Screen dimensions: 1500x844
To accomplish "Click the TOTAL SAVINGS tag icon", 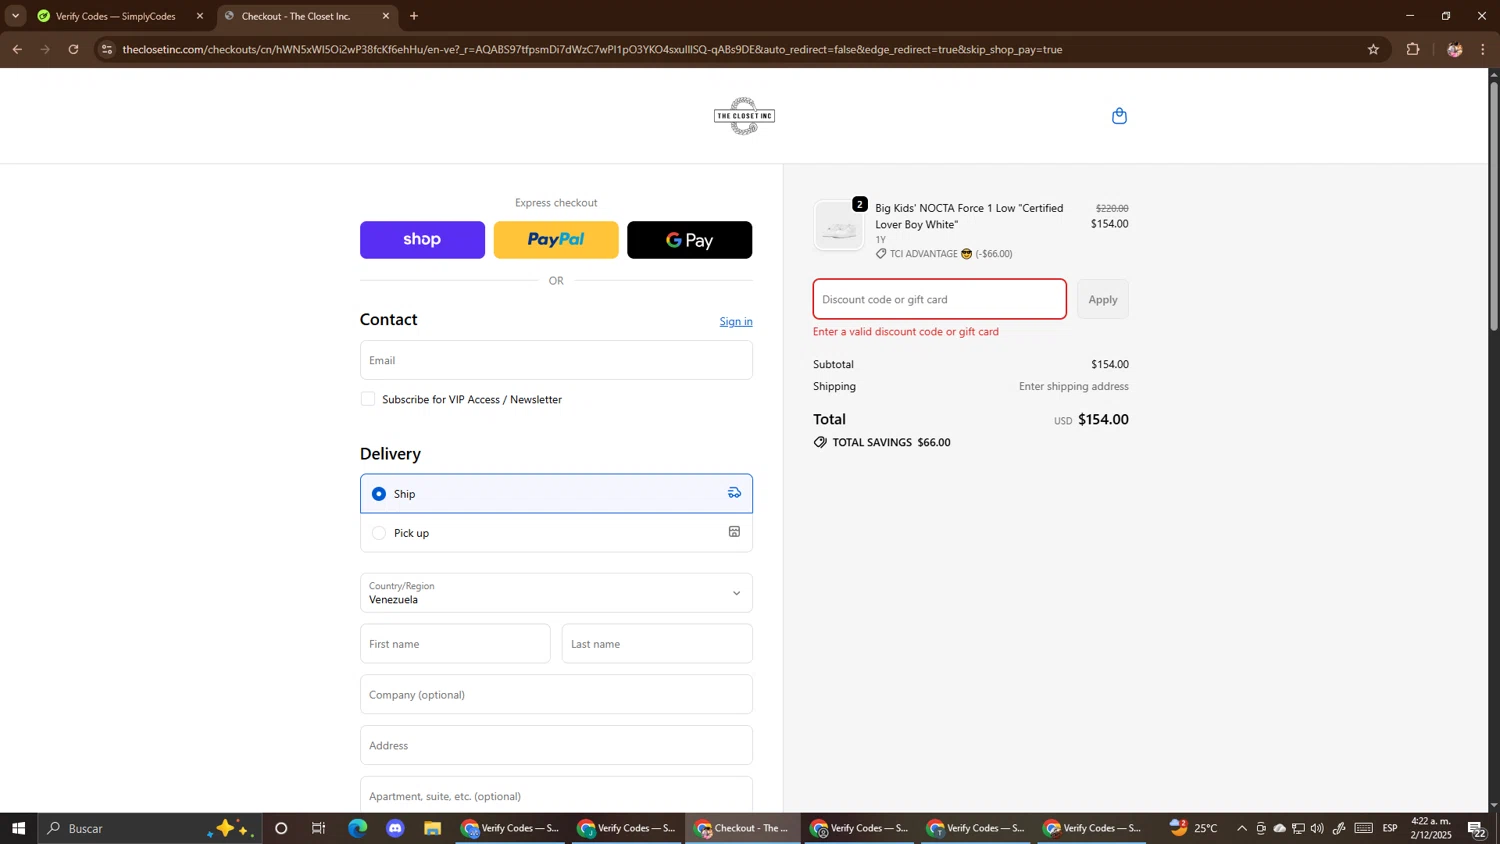I will 820,442.
